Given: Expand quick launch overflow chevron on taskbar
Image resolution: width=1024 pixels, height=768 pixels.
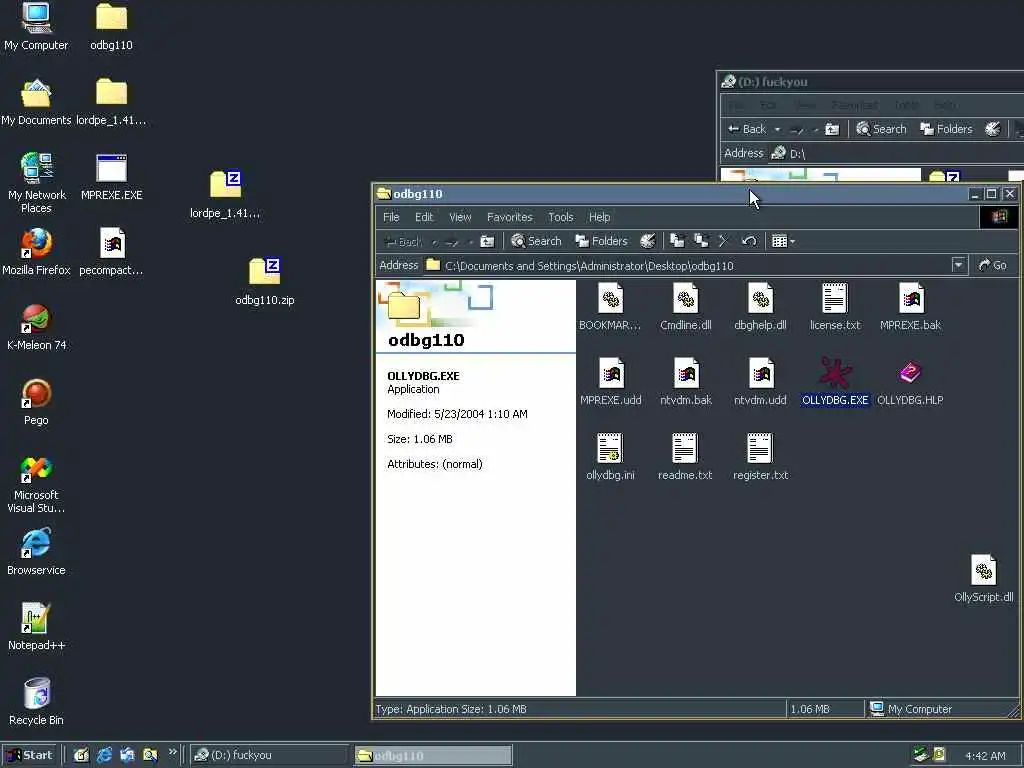Looking at the screenshot, I should click(172, 752).
